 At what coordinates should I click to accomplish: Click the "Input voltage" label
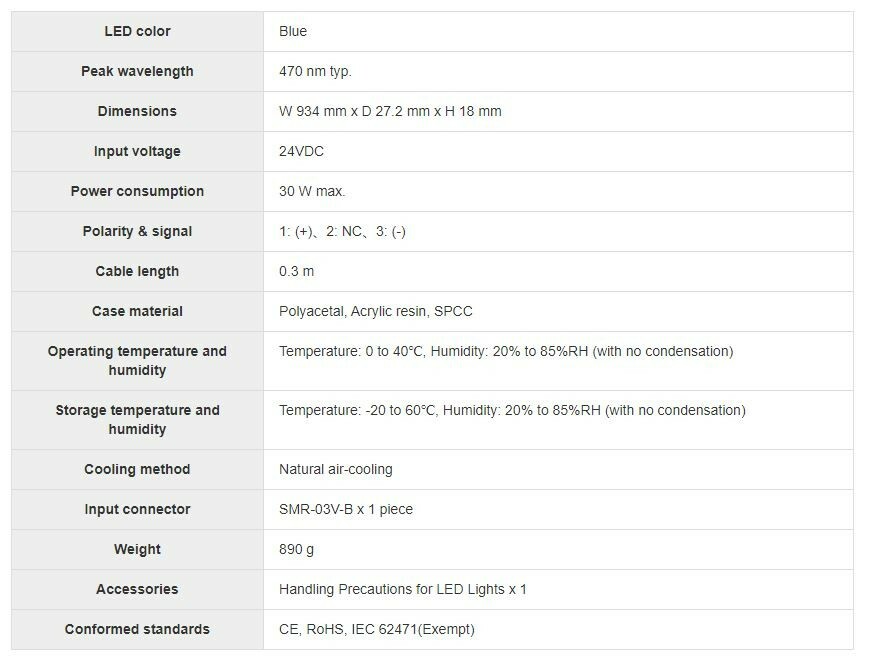(137, 151)
